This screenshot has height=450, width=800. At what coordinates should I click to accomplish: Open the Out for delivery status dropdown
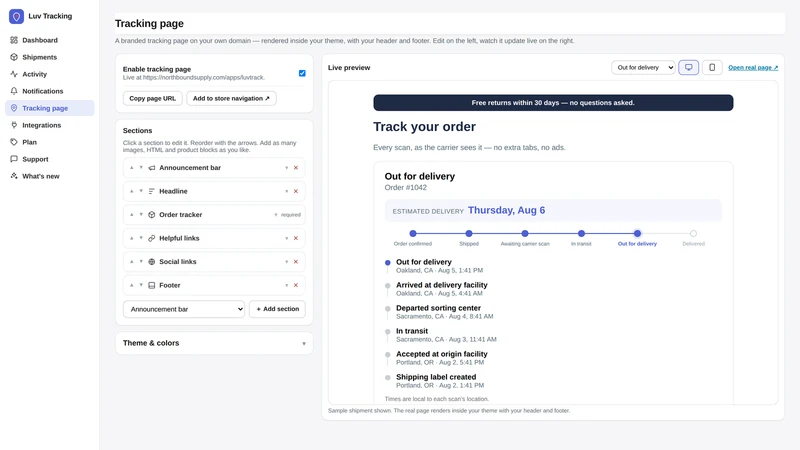[643, 67]
